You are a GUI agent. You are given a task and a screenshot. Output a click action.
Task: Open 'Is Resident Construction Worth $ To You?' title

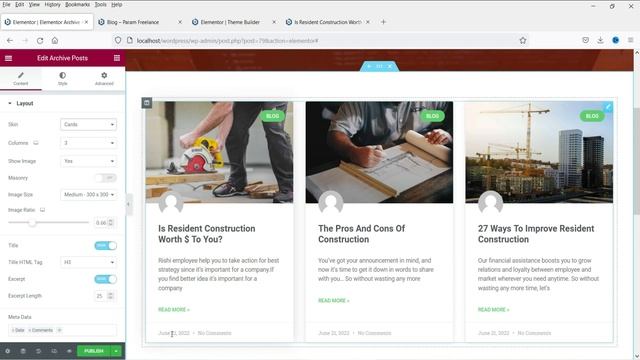coord(207,234)
